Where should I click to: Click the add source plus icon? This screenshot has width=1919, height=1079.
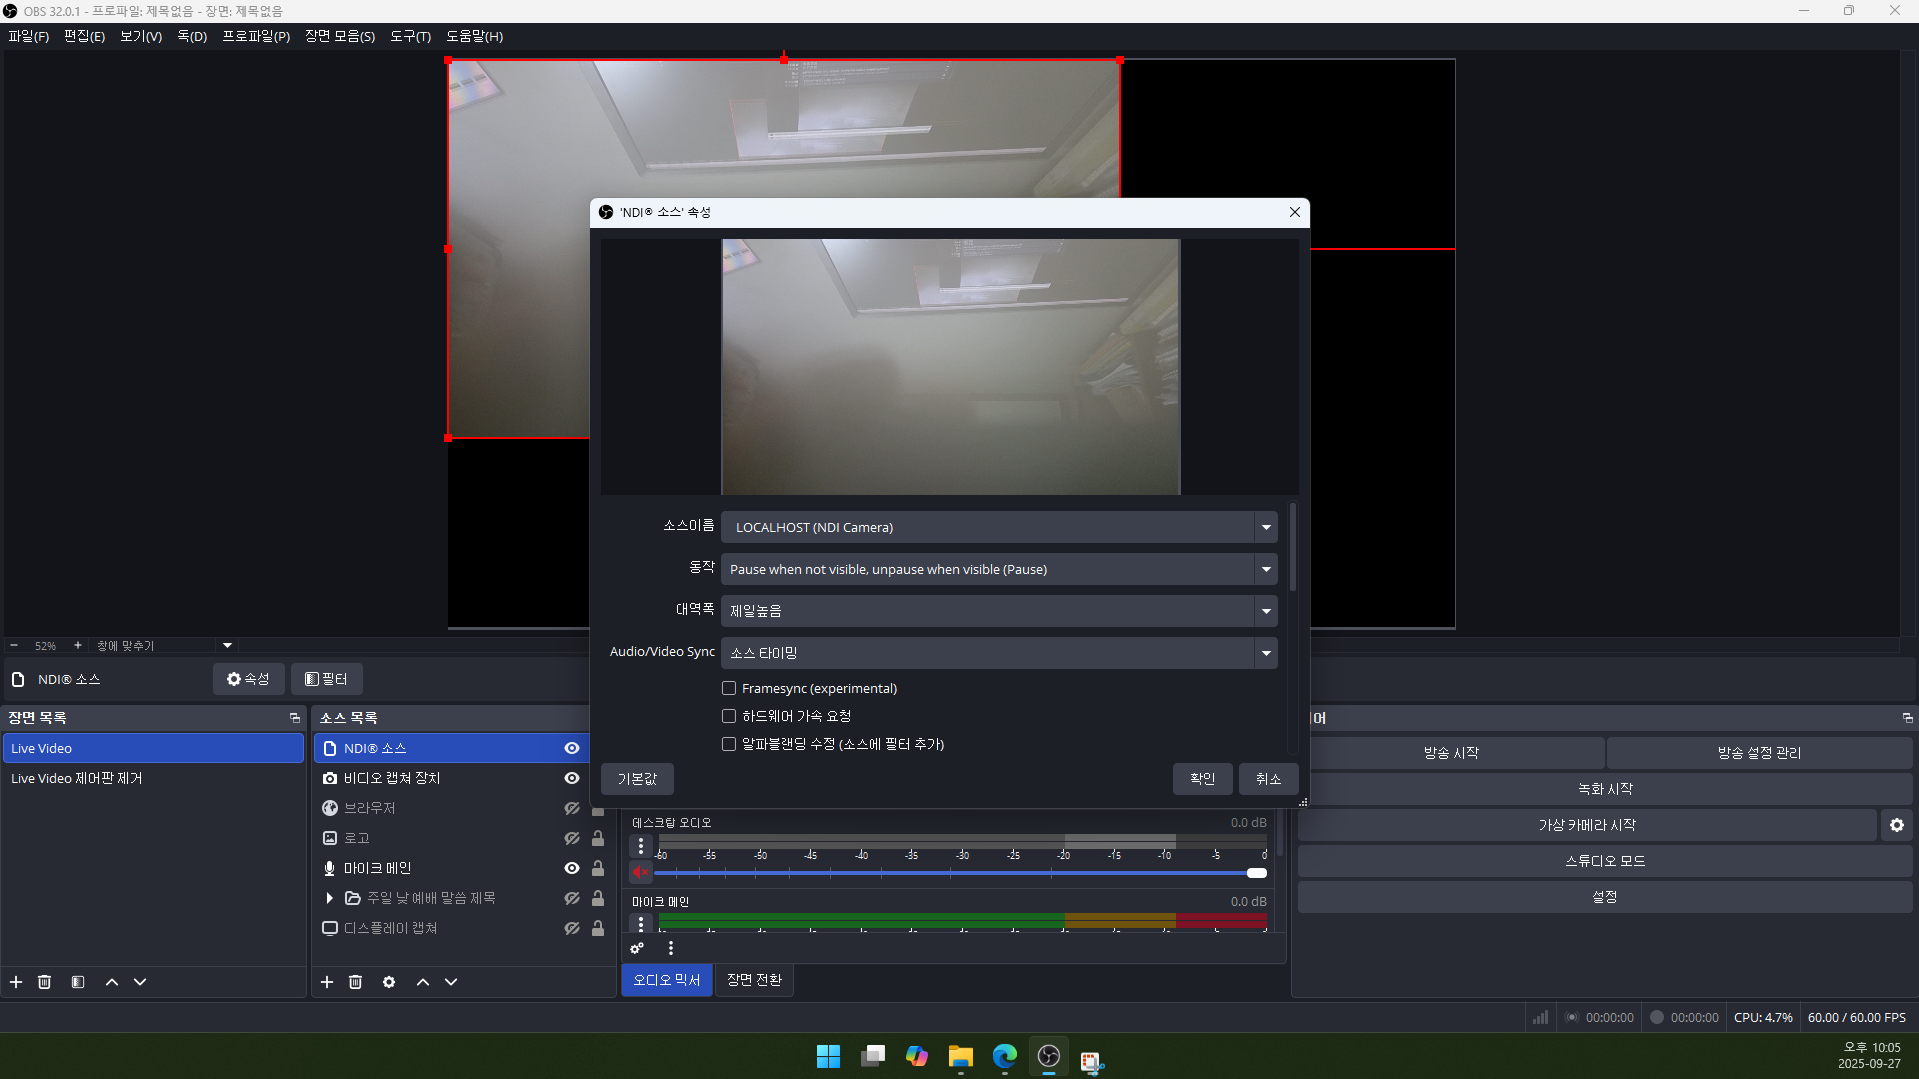[327, 982]
